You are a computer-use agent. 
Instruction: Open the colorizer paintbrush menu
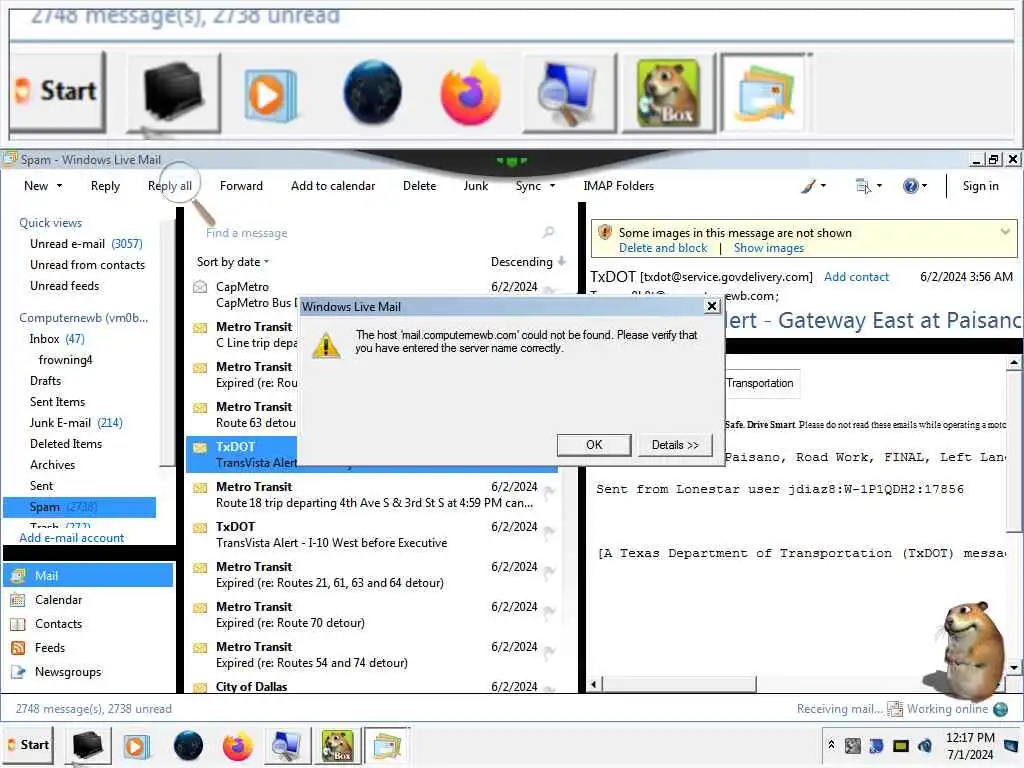pyautogui.click(x=813, y=186)
